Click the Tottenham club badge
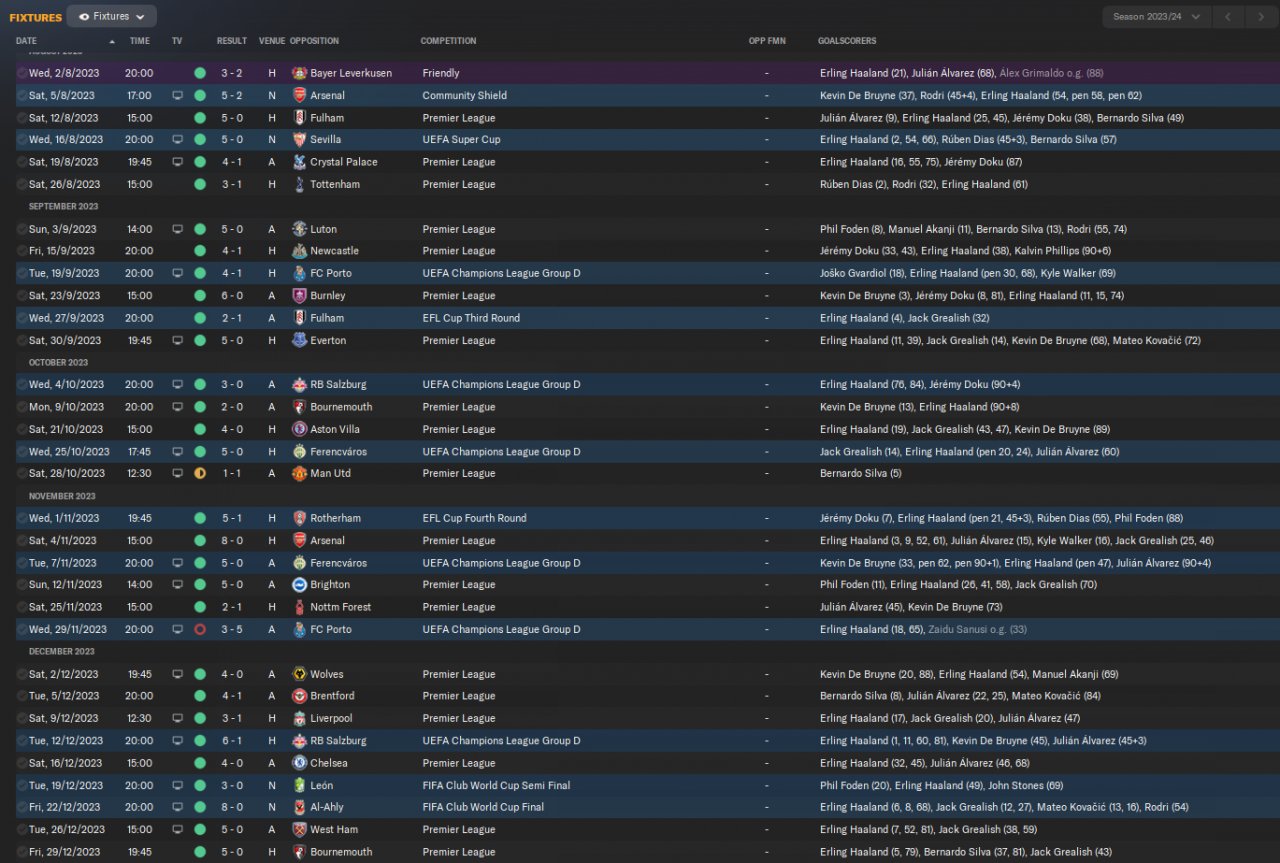Screen dimensions: 1280x863 [299, 184]
